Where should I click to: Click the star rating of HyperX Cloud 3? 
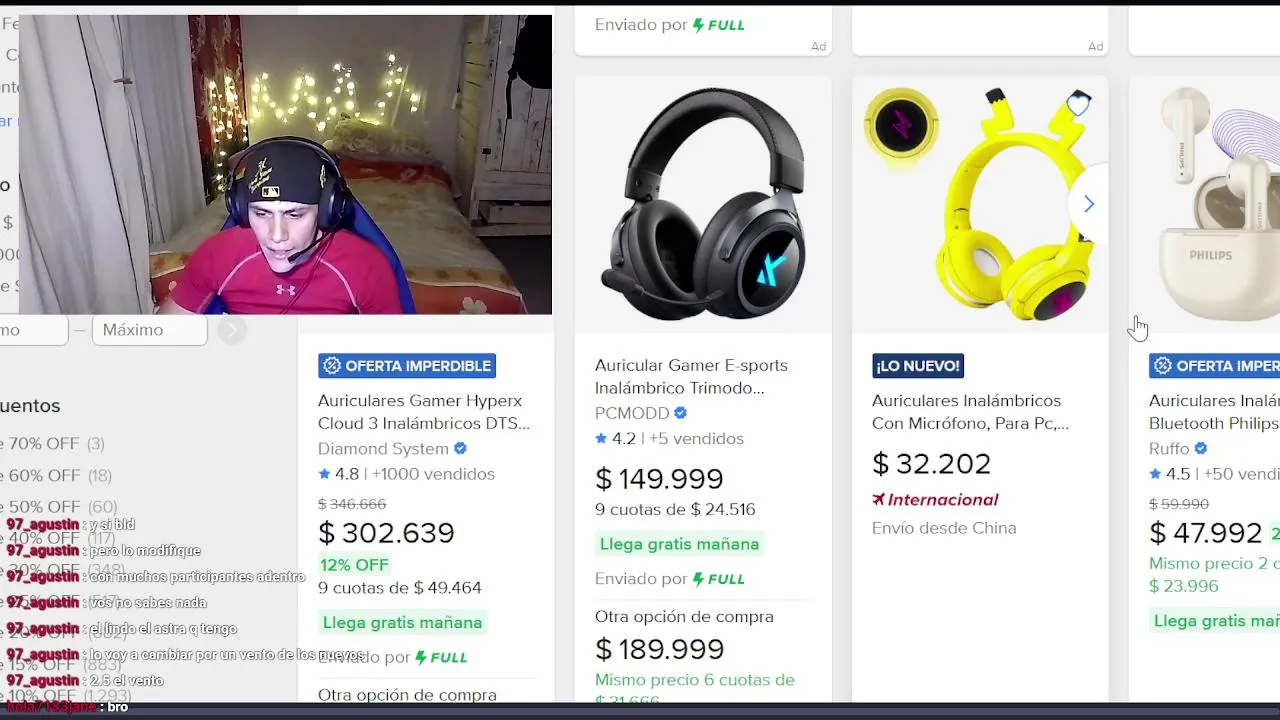324,474
